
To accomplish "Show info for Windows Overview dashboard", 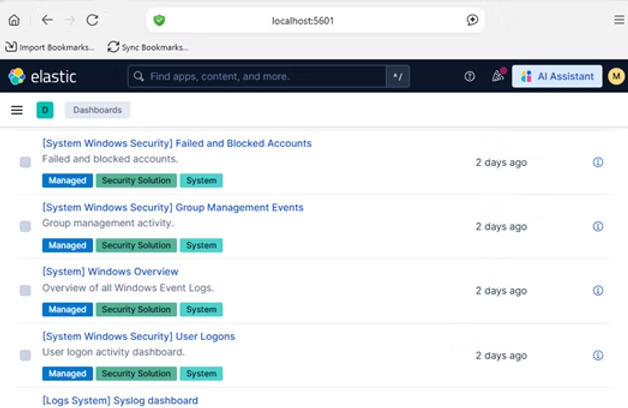I will click(598, 291).
